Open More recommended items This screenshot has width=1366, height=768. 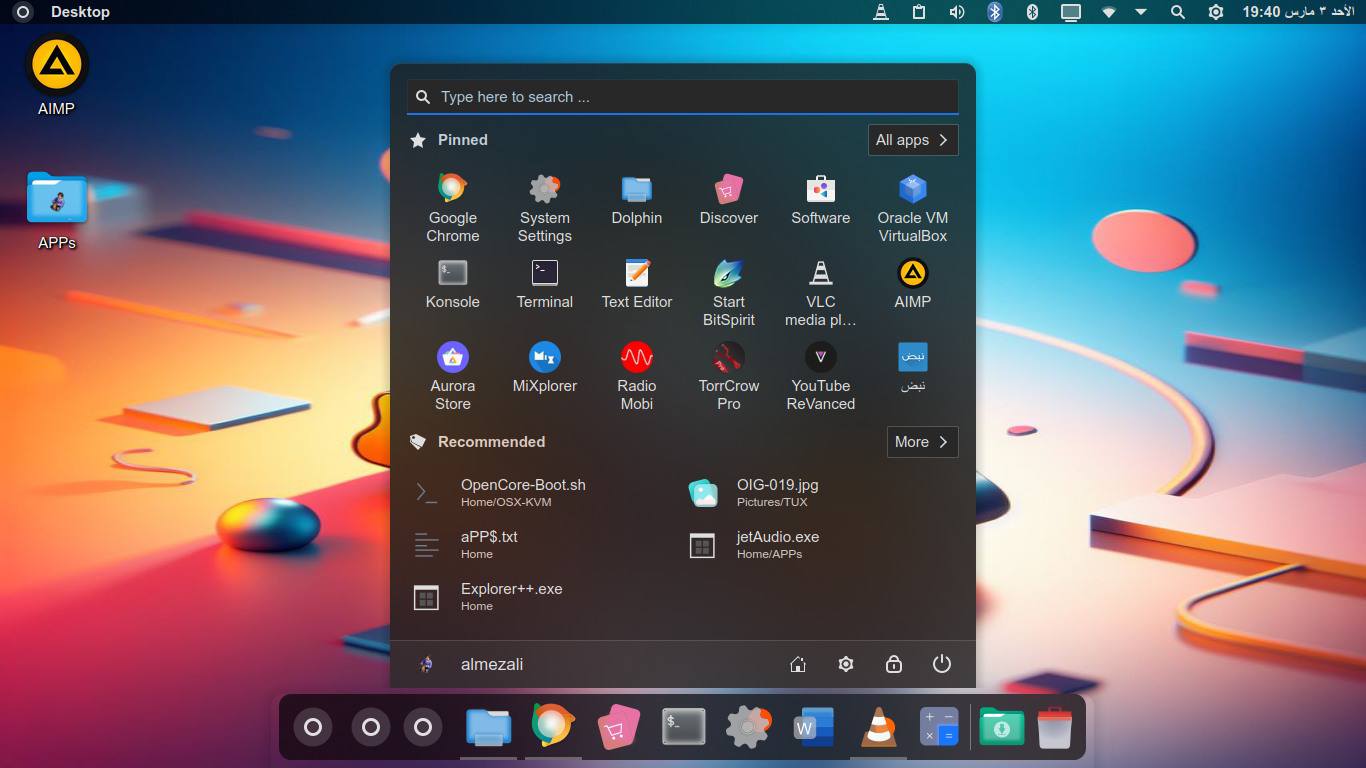click(922, 442)
